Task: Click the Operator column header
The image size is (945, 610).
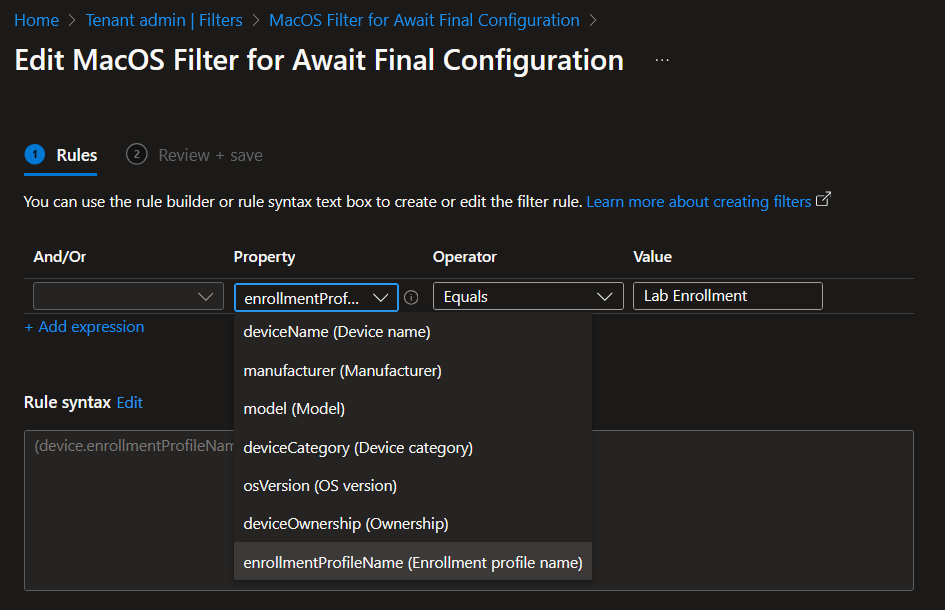Action: (465, 257)
